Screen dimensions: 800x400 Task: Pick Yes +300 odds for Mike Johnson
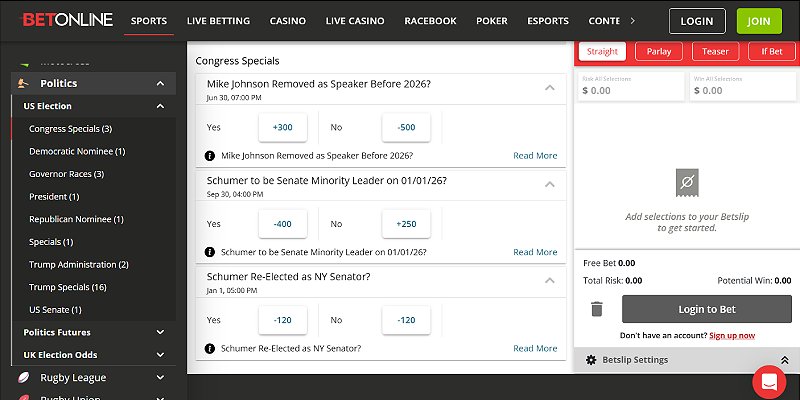pos(282,128)
